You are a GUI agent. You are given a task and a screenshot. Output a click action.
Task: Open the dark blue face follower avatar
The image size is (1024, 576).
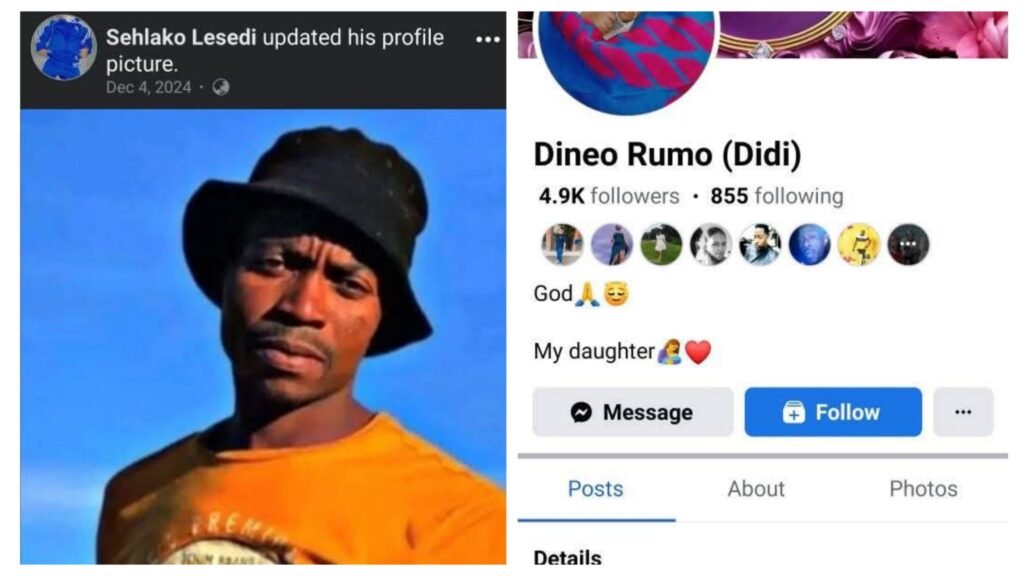pyautogui.click(x=809, y=245)
